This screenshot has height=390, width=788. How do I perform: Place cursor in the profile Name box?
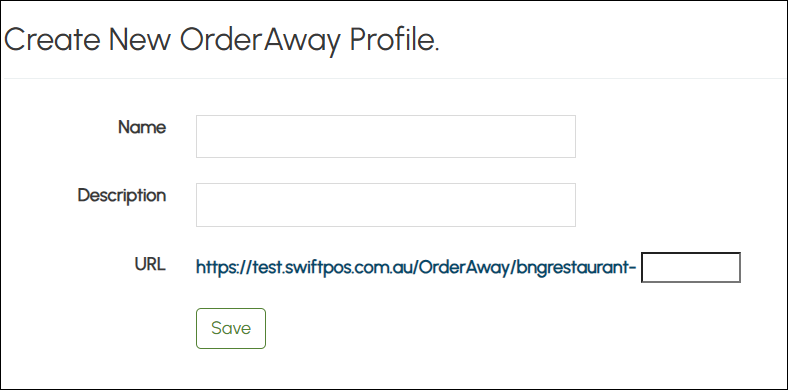(x=385, y=136)
